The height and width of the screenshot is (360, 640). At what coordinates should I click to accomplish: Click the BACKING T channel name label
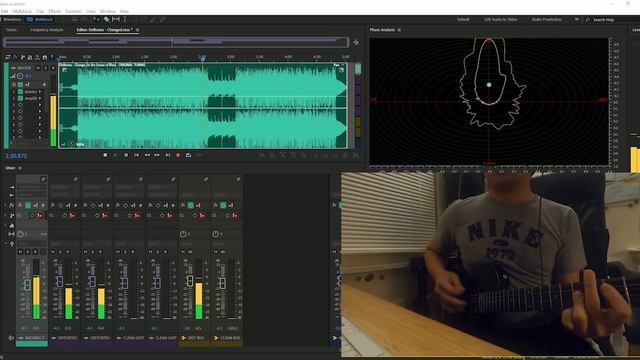pyautogui.click(x=34, y=338)
